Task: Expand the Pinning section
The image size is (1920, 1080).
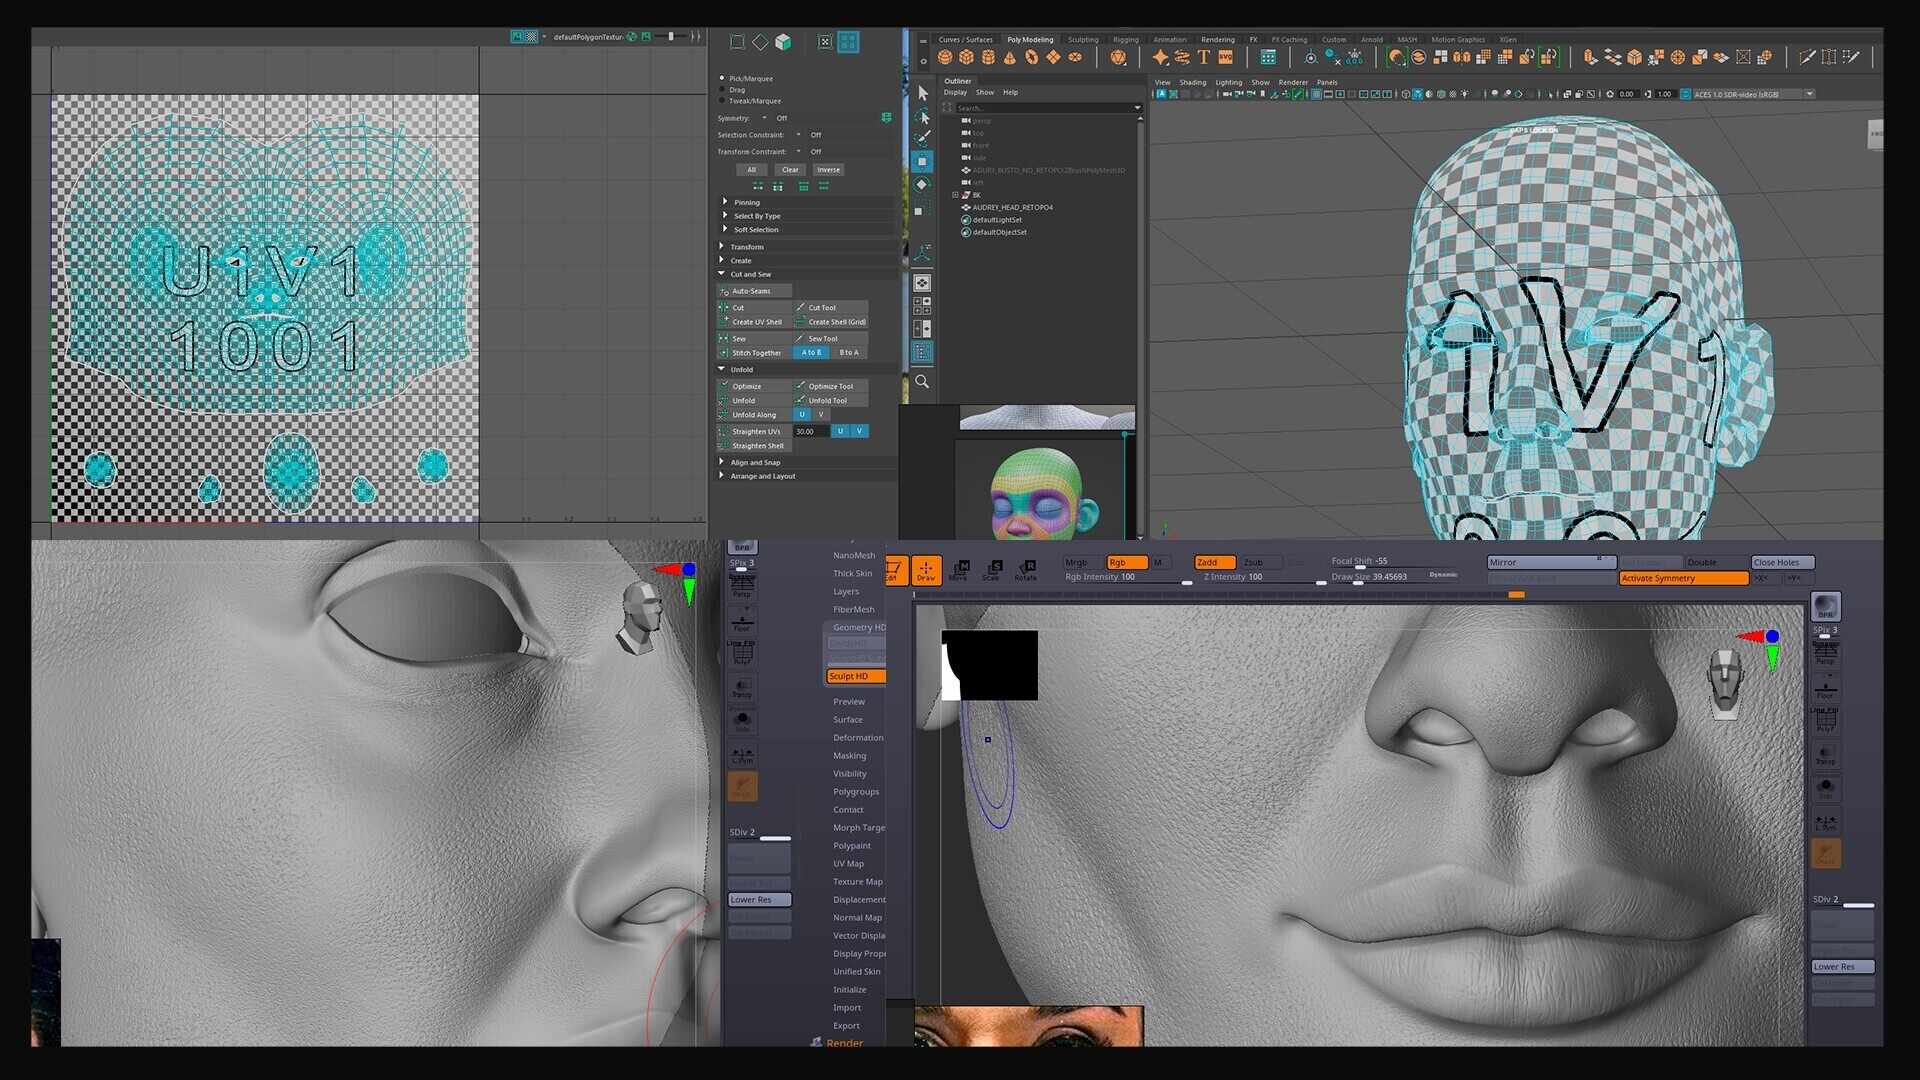Action: click(x=725, y=202)
